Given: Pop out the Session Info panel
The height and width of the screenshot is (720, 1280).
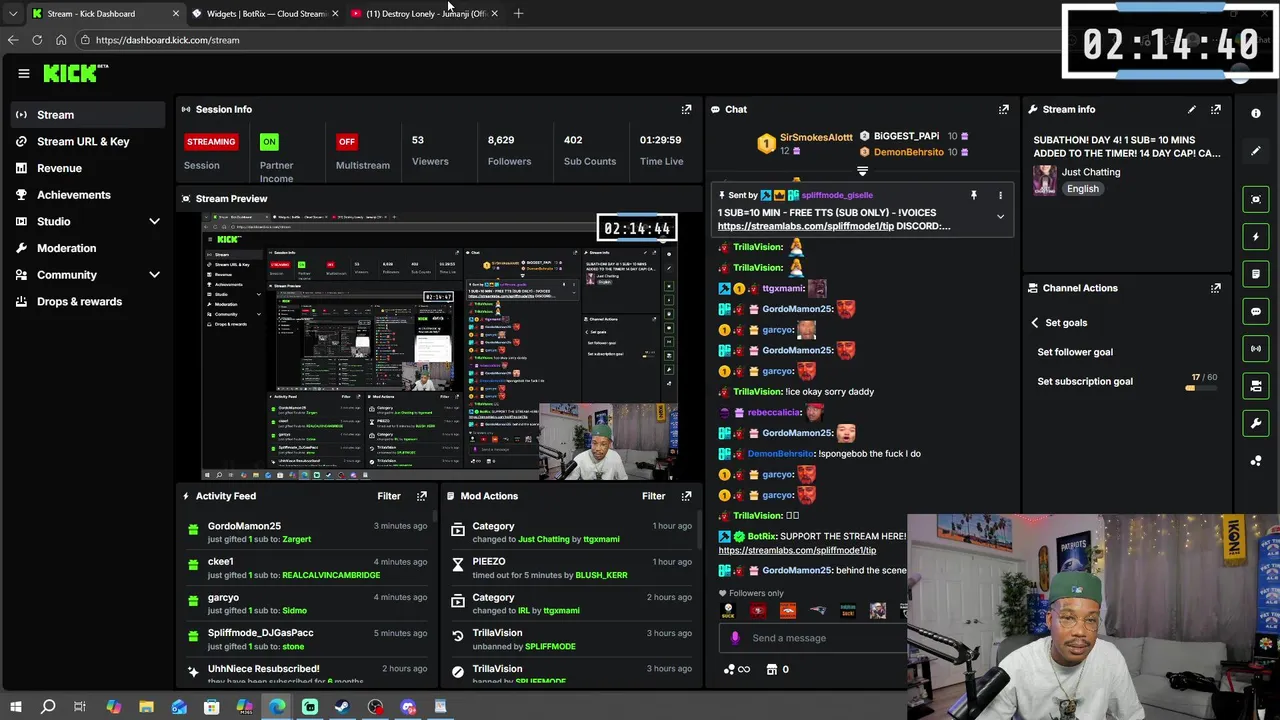Looking at the screenshot, I should pyautogui.click(x=686, y=109).
